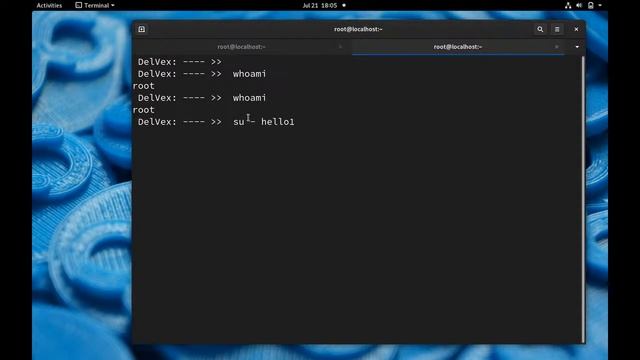Open a new terminal tab icon
The image size is (640, 360).
pyautogui.click(x=142, y=29)
